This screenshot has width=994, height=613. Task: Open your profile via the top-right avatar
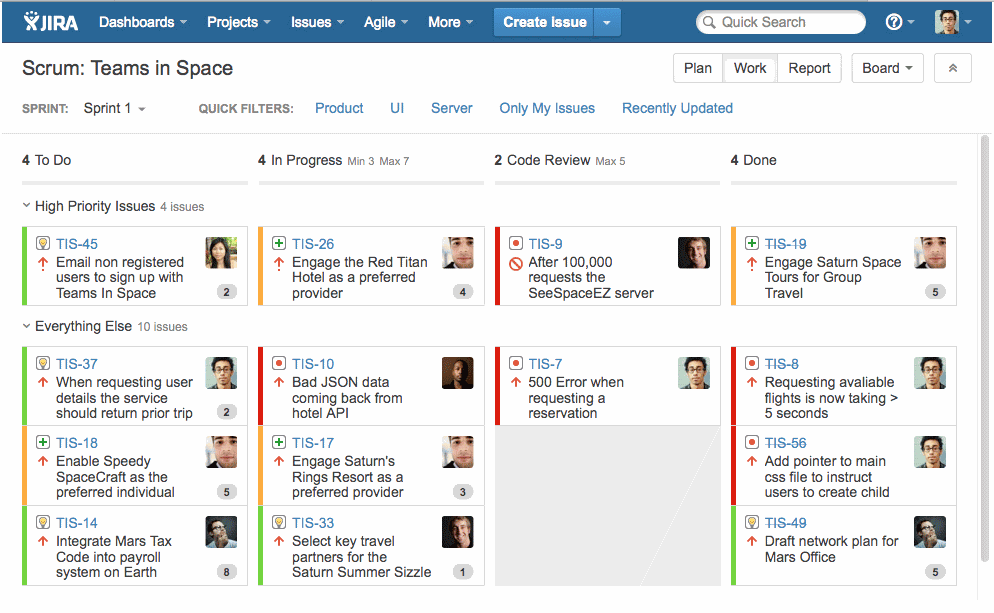(948, 20)
